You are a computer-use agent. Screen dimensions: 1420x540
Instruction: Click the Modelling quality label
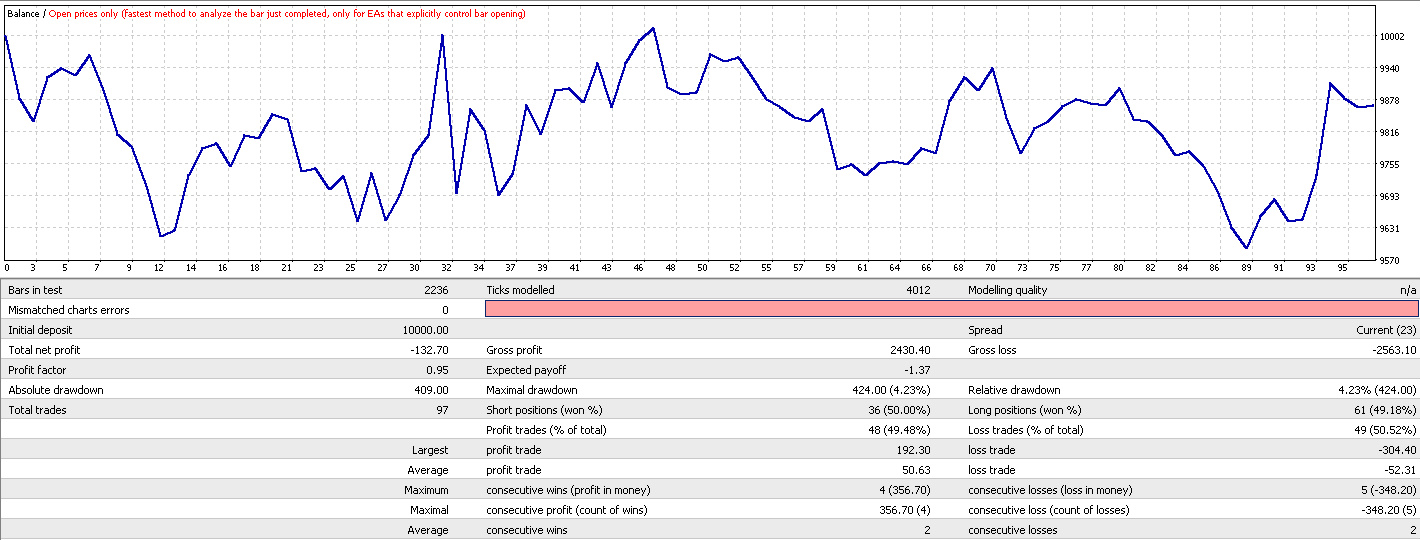tap(1007, 290)
